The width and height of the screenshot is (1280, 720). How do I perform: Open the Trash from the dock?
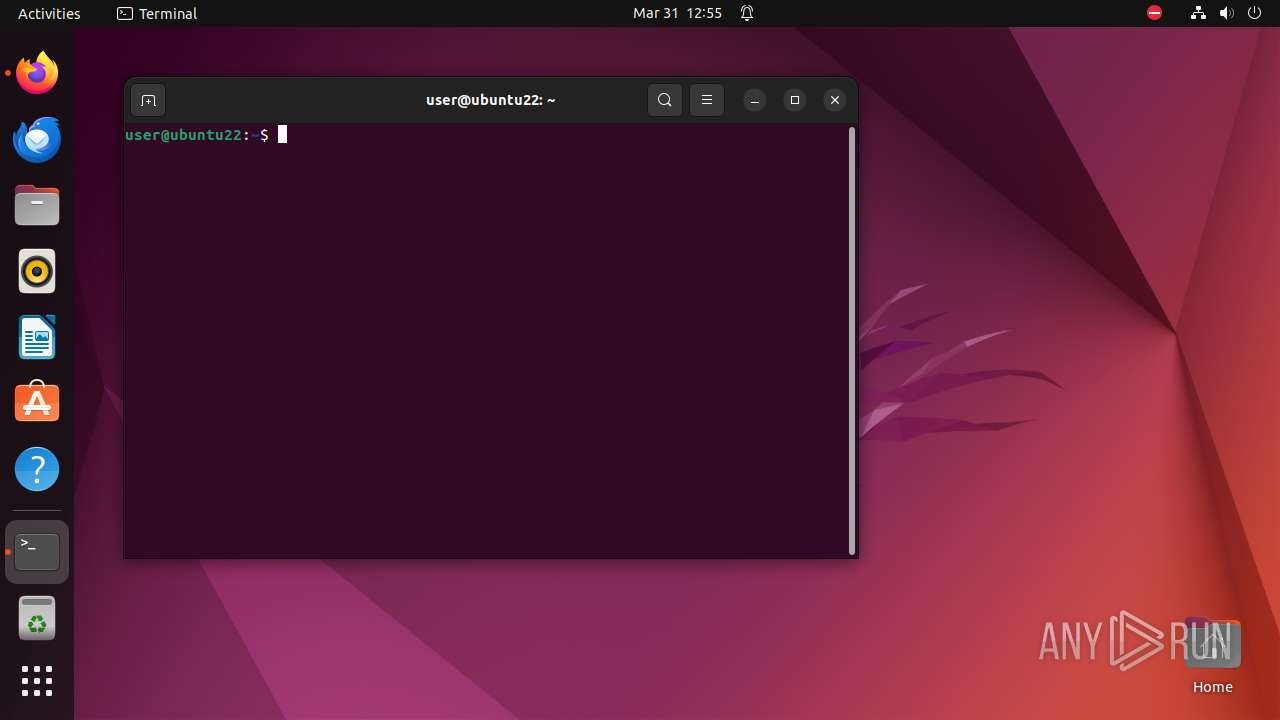click(x=37, y=618)
